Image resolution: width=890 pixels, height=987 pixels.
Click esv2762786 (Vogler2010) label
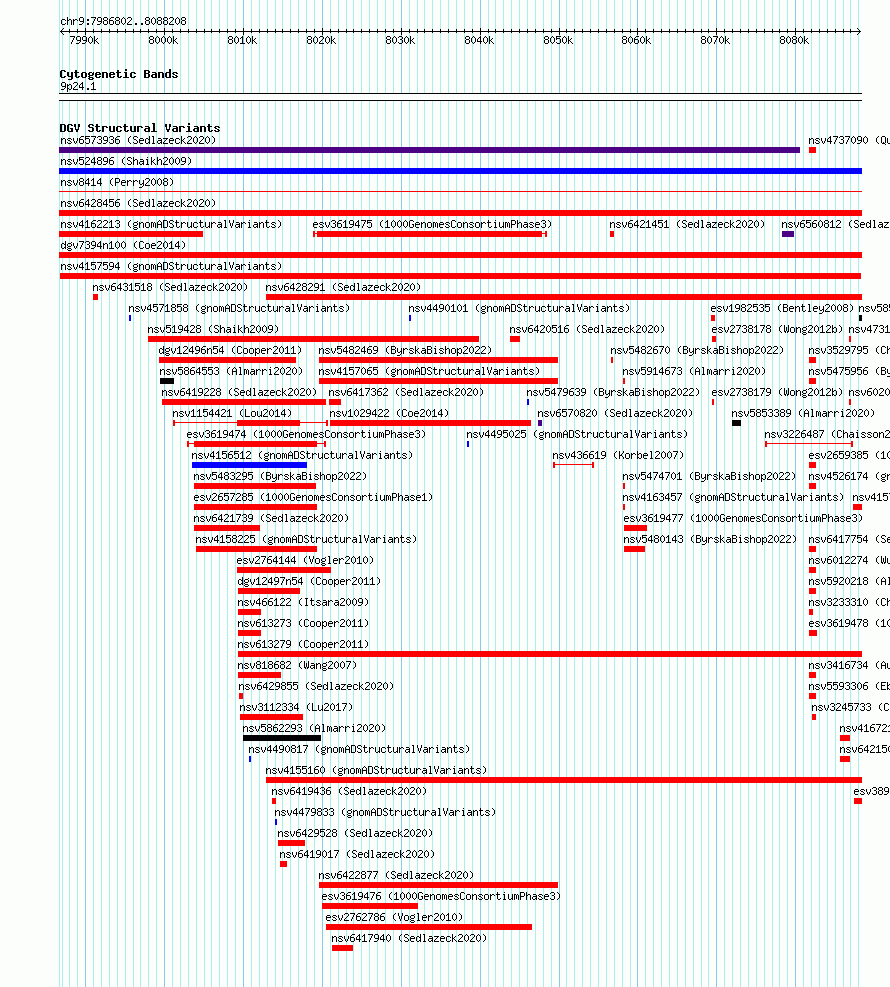pos(395,917)
